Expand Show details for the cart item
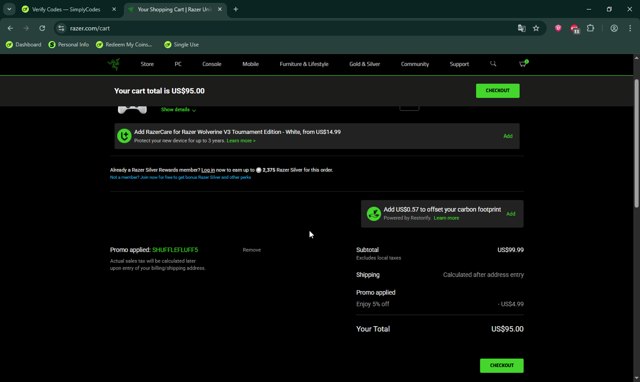640x382 pixels. tap(178, 109)
